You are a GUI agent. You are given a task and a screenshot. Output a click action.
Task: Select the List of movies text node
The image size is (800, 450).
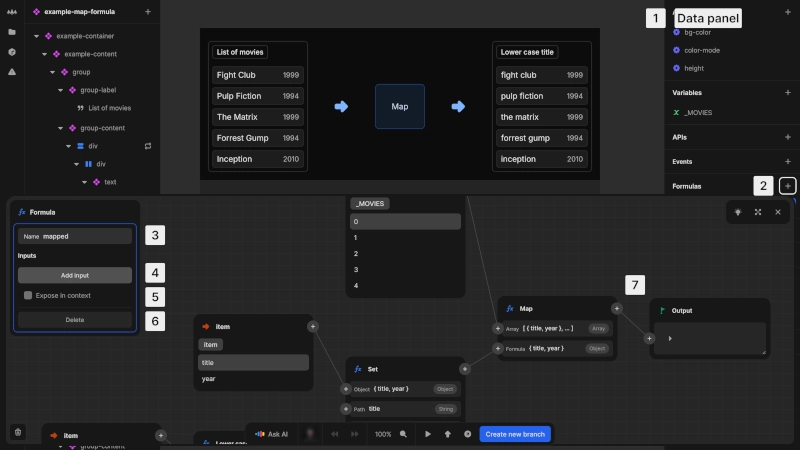coord(110,108)
